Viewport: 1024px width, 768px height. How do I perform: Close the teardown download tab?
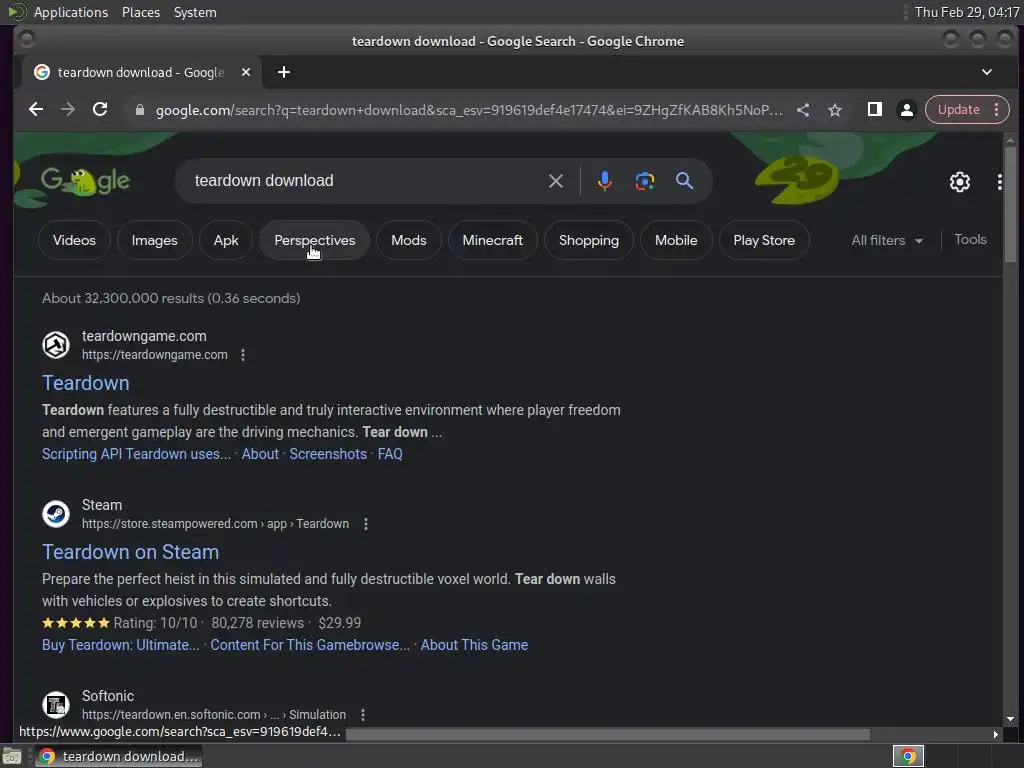[246, 72]
